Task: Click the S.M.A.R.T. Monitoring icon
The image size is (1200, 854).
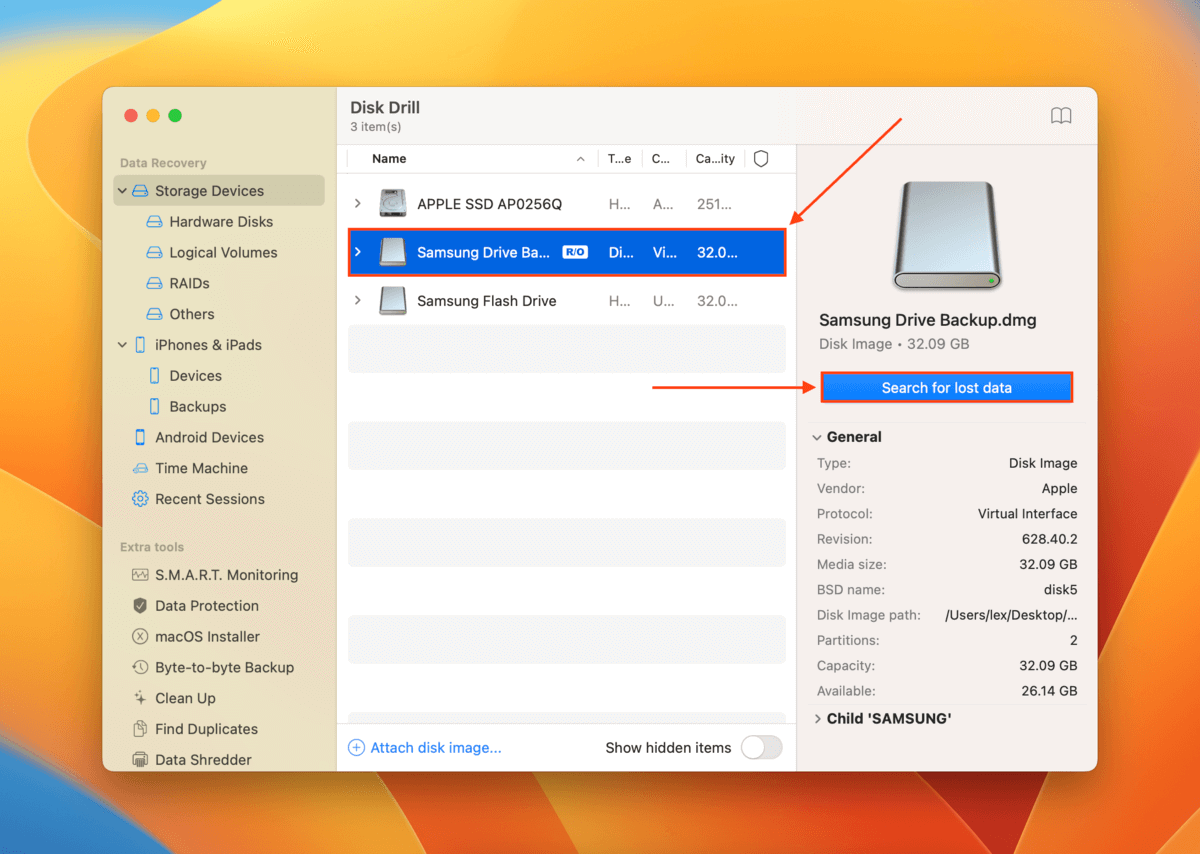Action: [140, 575]
